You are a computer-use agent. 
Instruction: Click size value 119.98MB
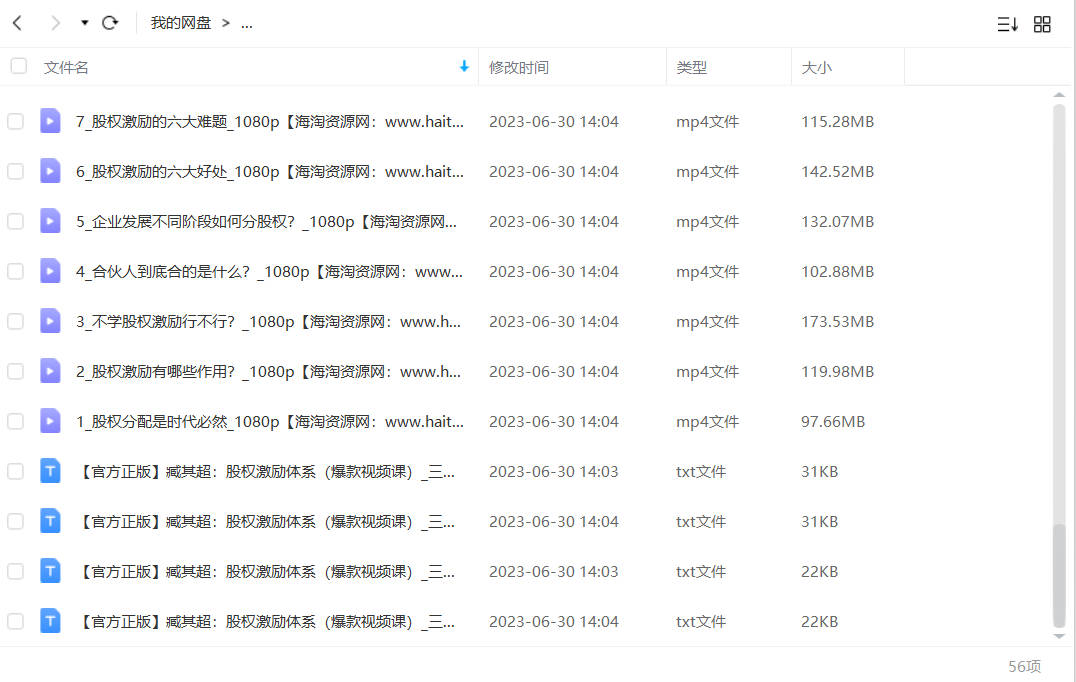837,373
